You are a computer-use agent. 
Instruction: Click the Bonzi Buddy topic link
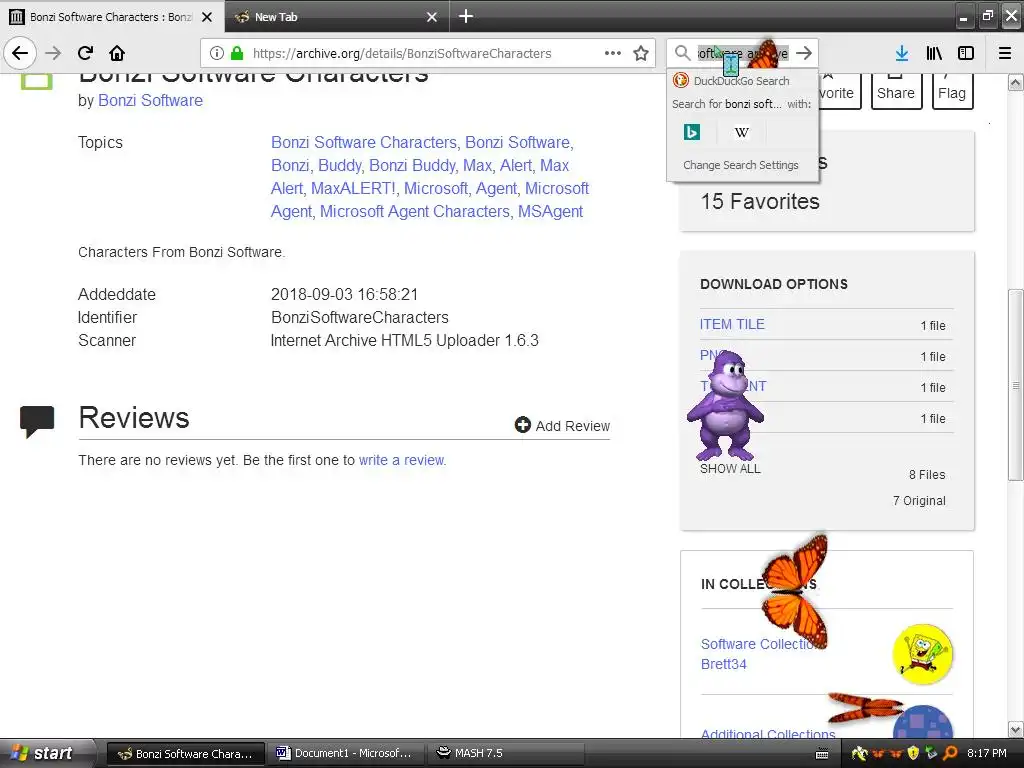[413, 165]
